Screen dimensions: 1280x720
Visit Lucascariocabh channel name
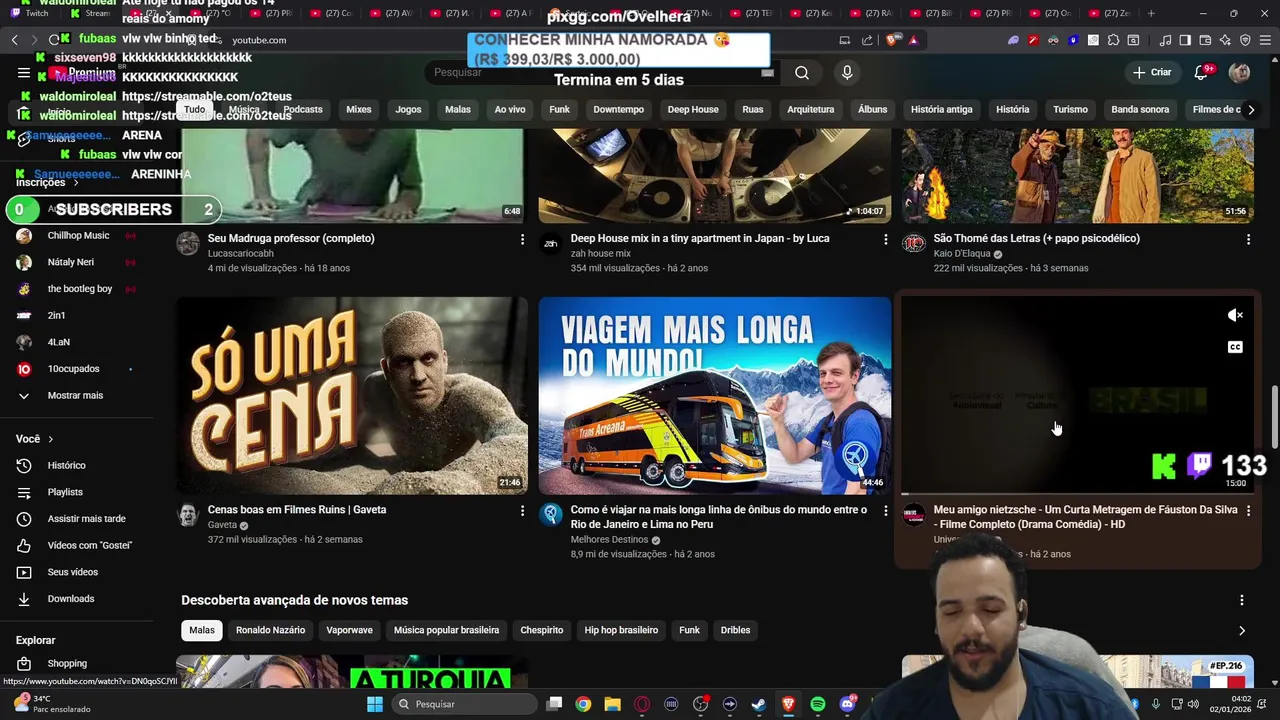point(241,253)
